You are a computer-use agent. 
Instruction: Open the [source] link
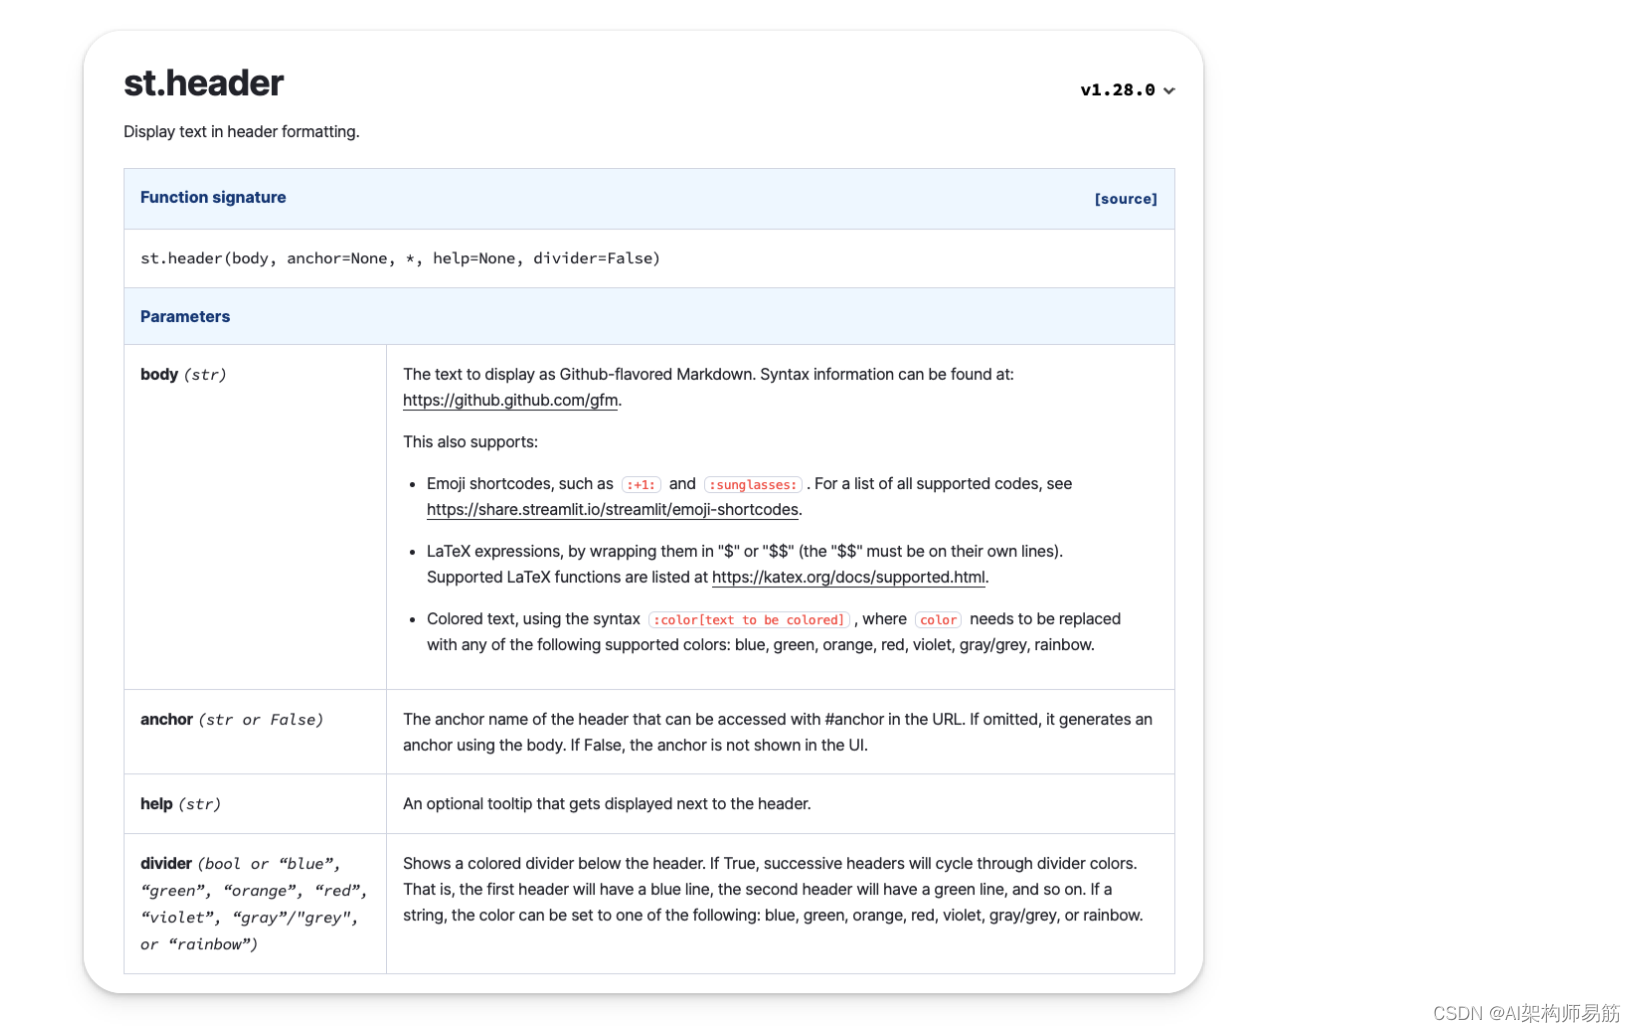point(1125,199)
